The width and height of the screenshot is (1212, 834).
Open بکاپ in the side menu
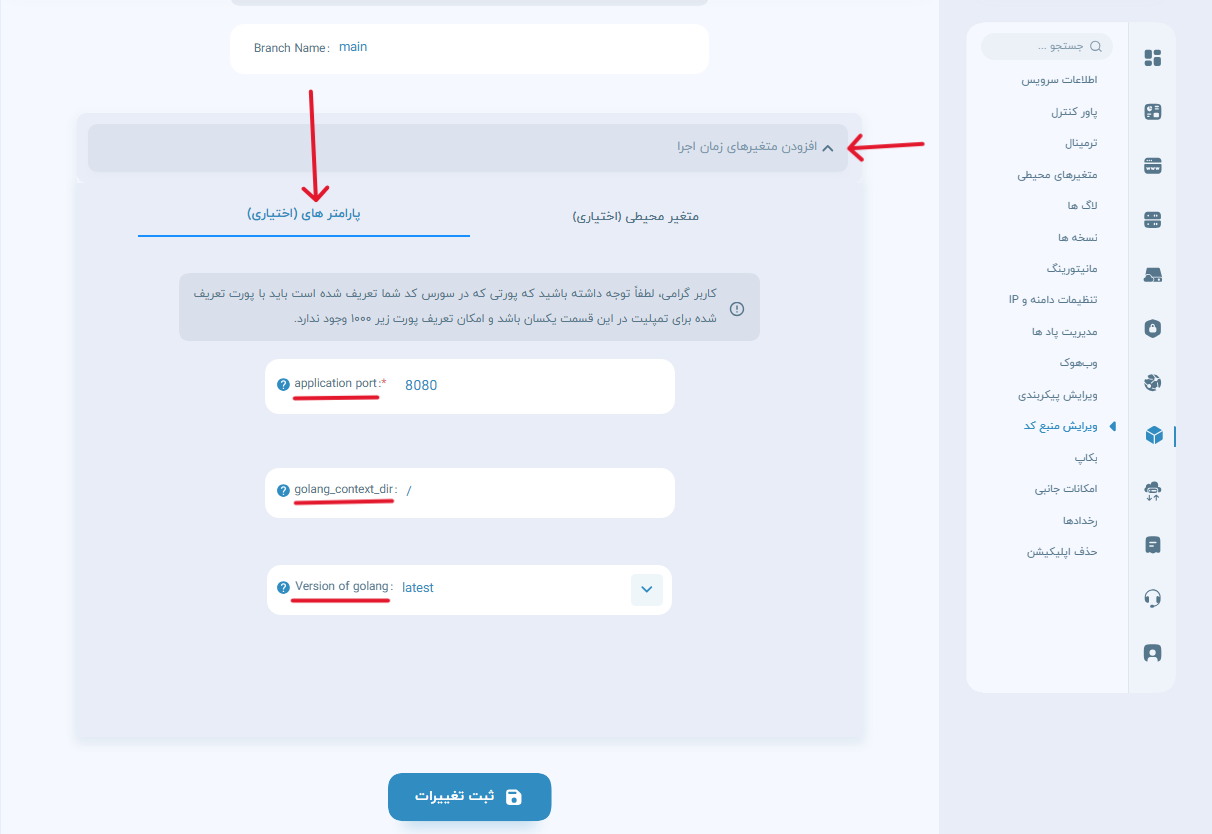1085,457
